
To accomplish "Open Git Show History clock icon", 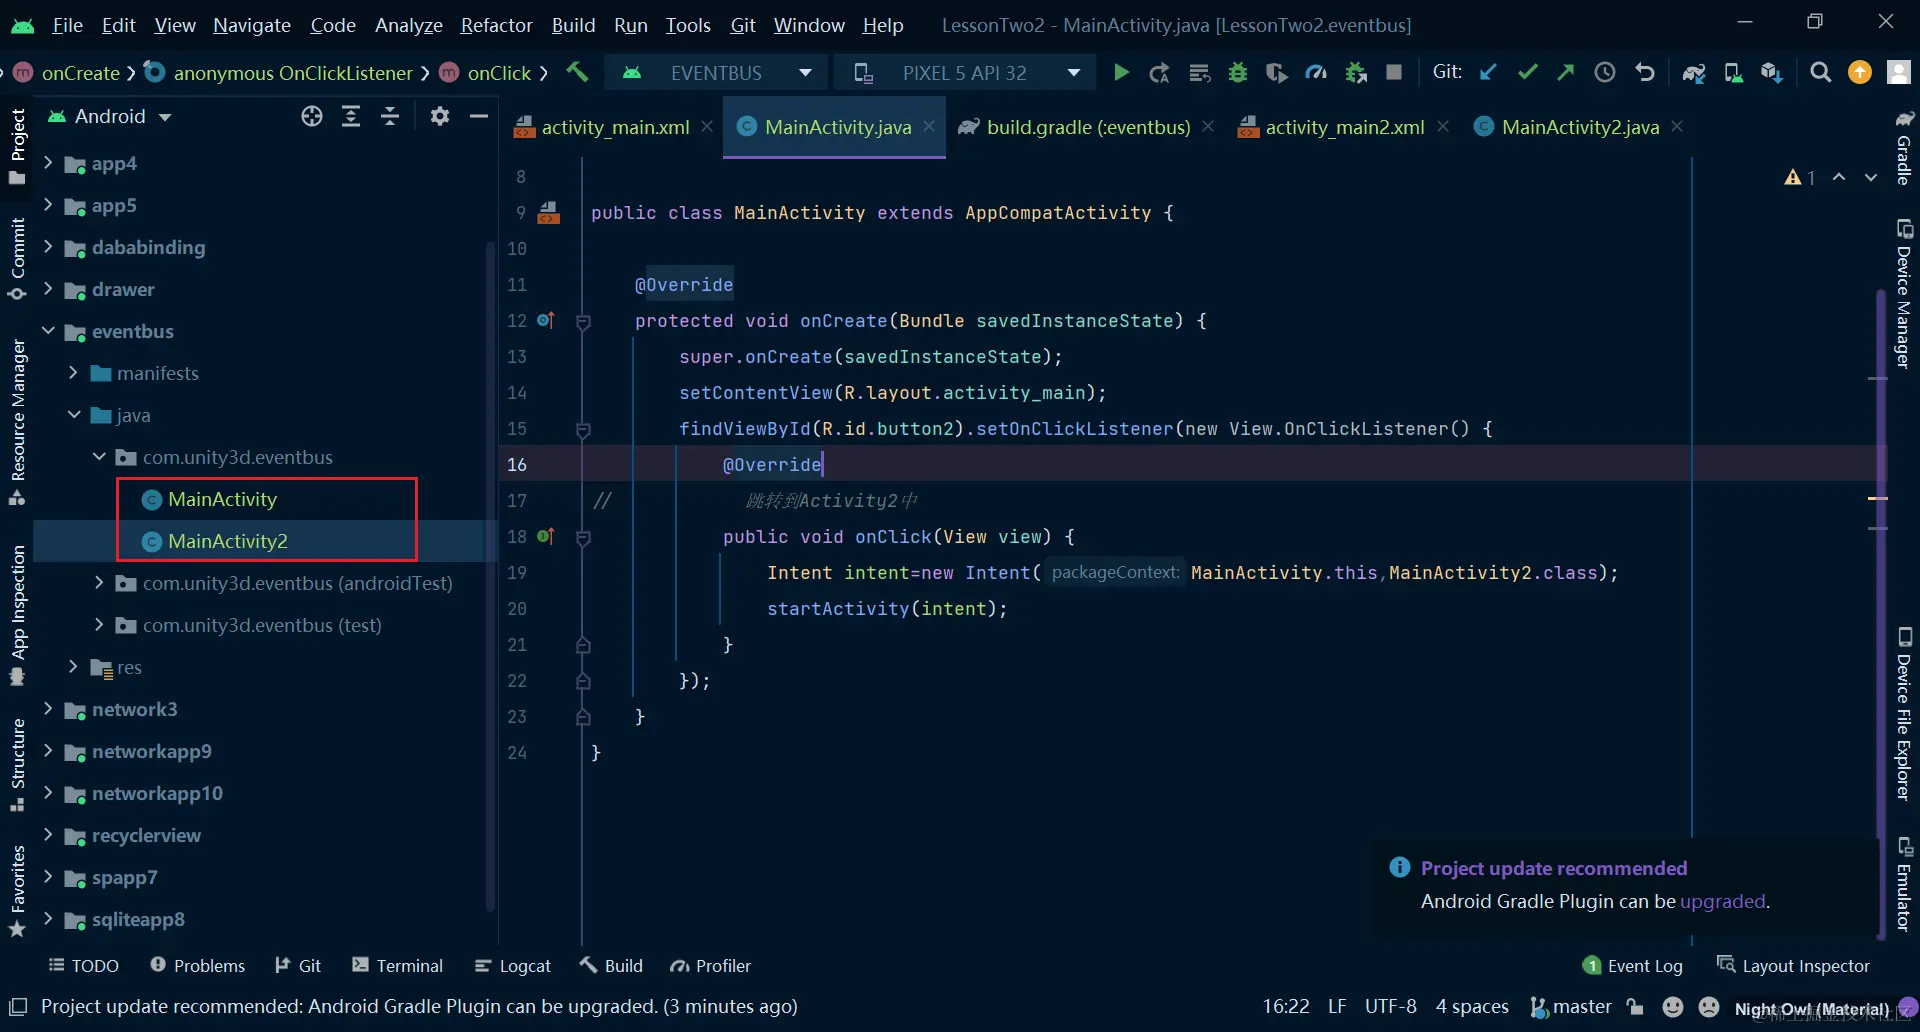I will [1605, 72].
